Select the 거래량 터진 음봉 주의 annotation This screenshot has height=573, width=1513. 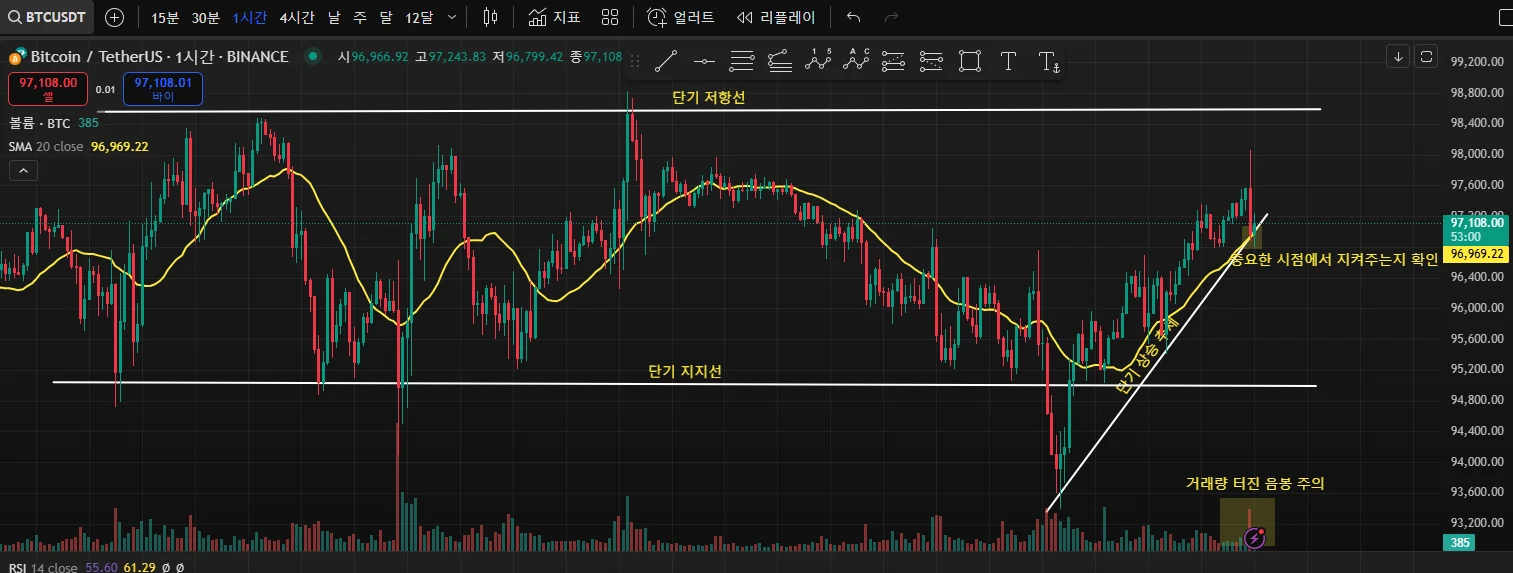click(x=1255, y=482)
